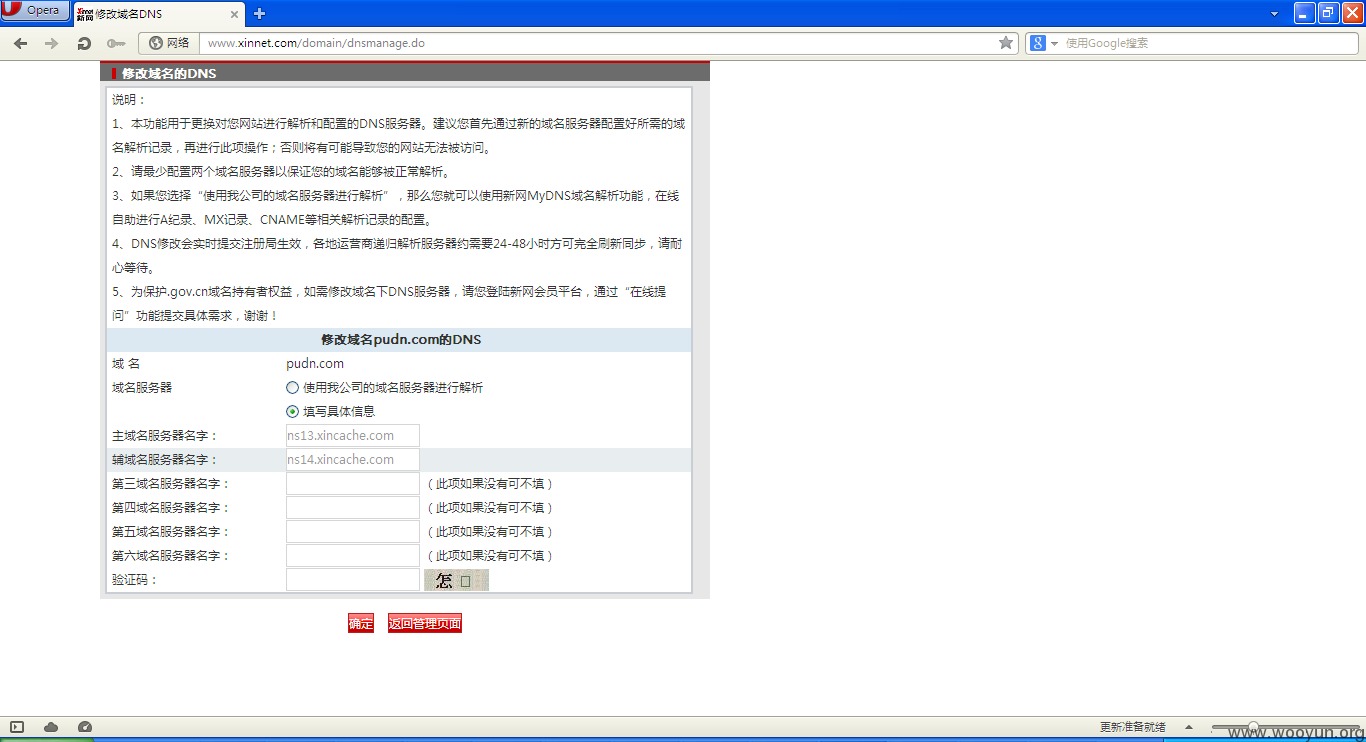Click the 辅域名服务器名字 input field
Image resolution: width=1366 pixels, height=742 pixels.
[353, 459]
